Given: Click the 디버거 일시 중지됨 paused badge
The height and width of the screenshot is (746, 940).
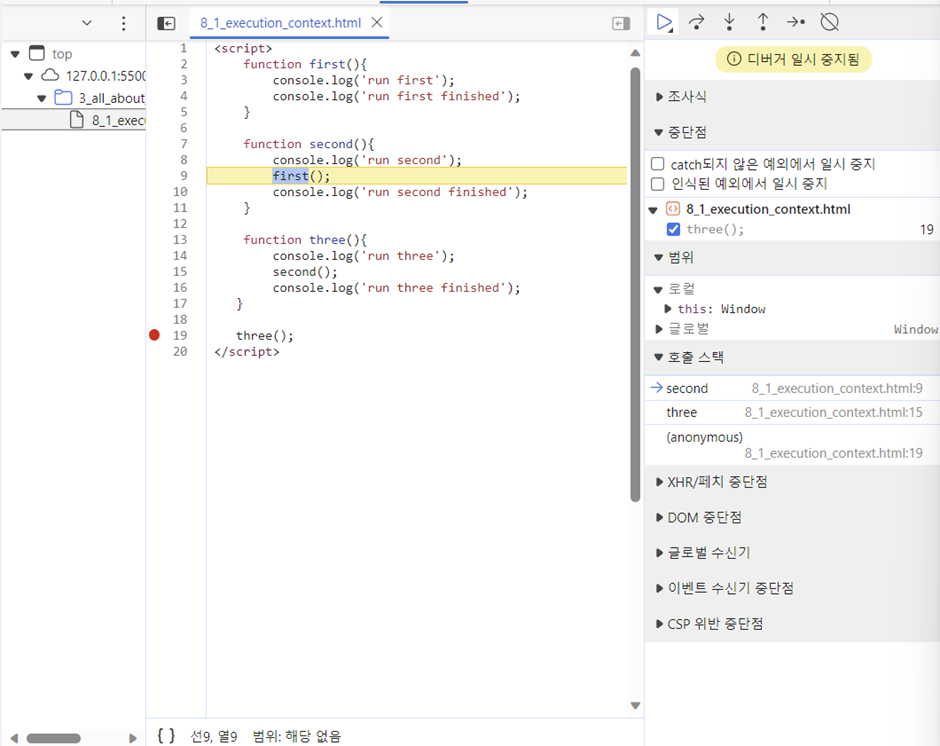Looking at the screenshot, I should pos(793,59).
